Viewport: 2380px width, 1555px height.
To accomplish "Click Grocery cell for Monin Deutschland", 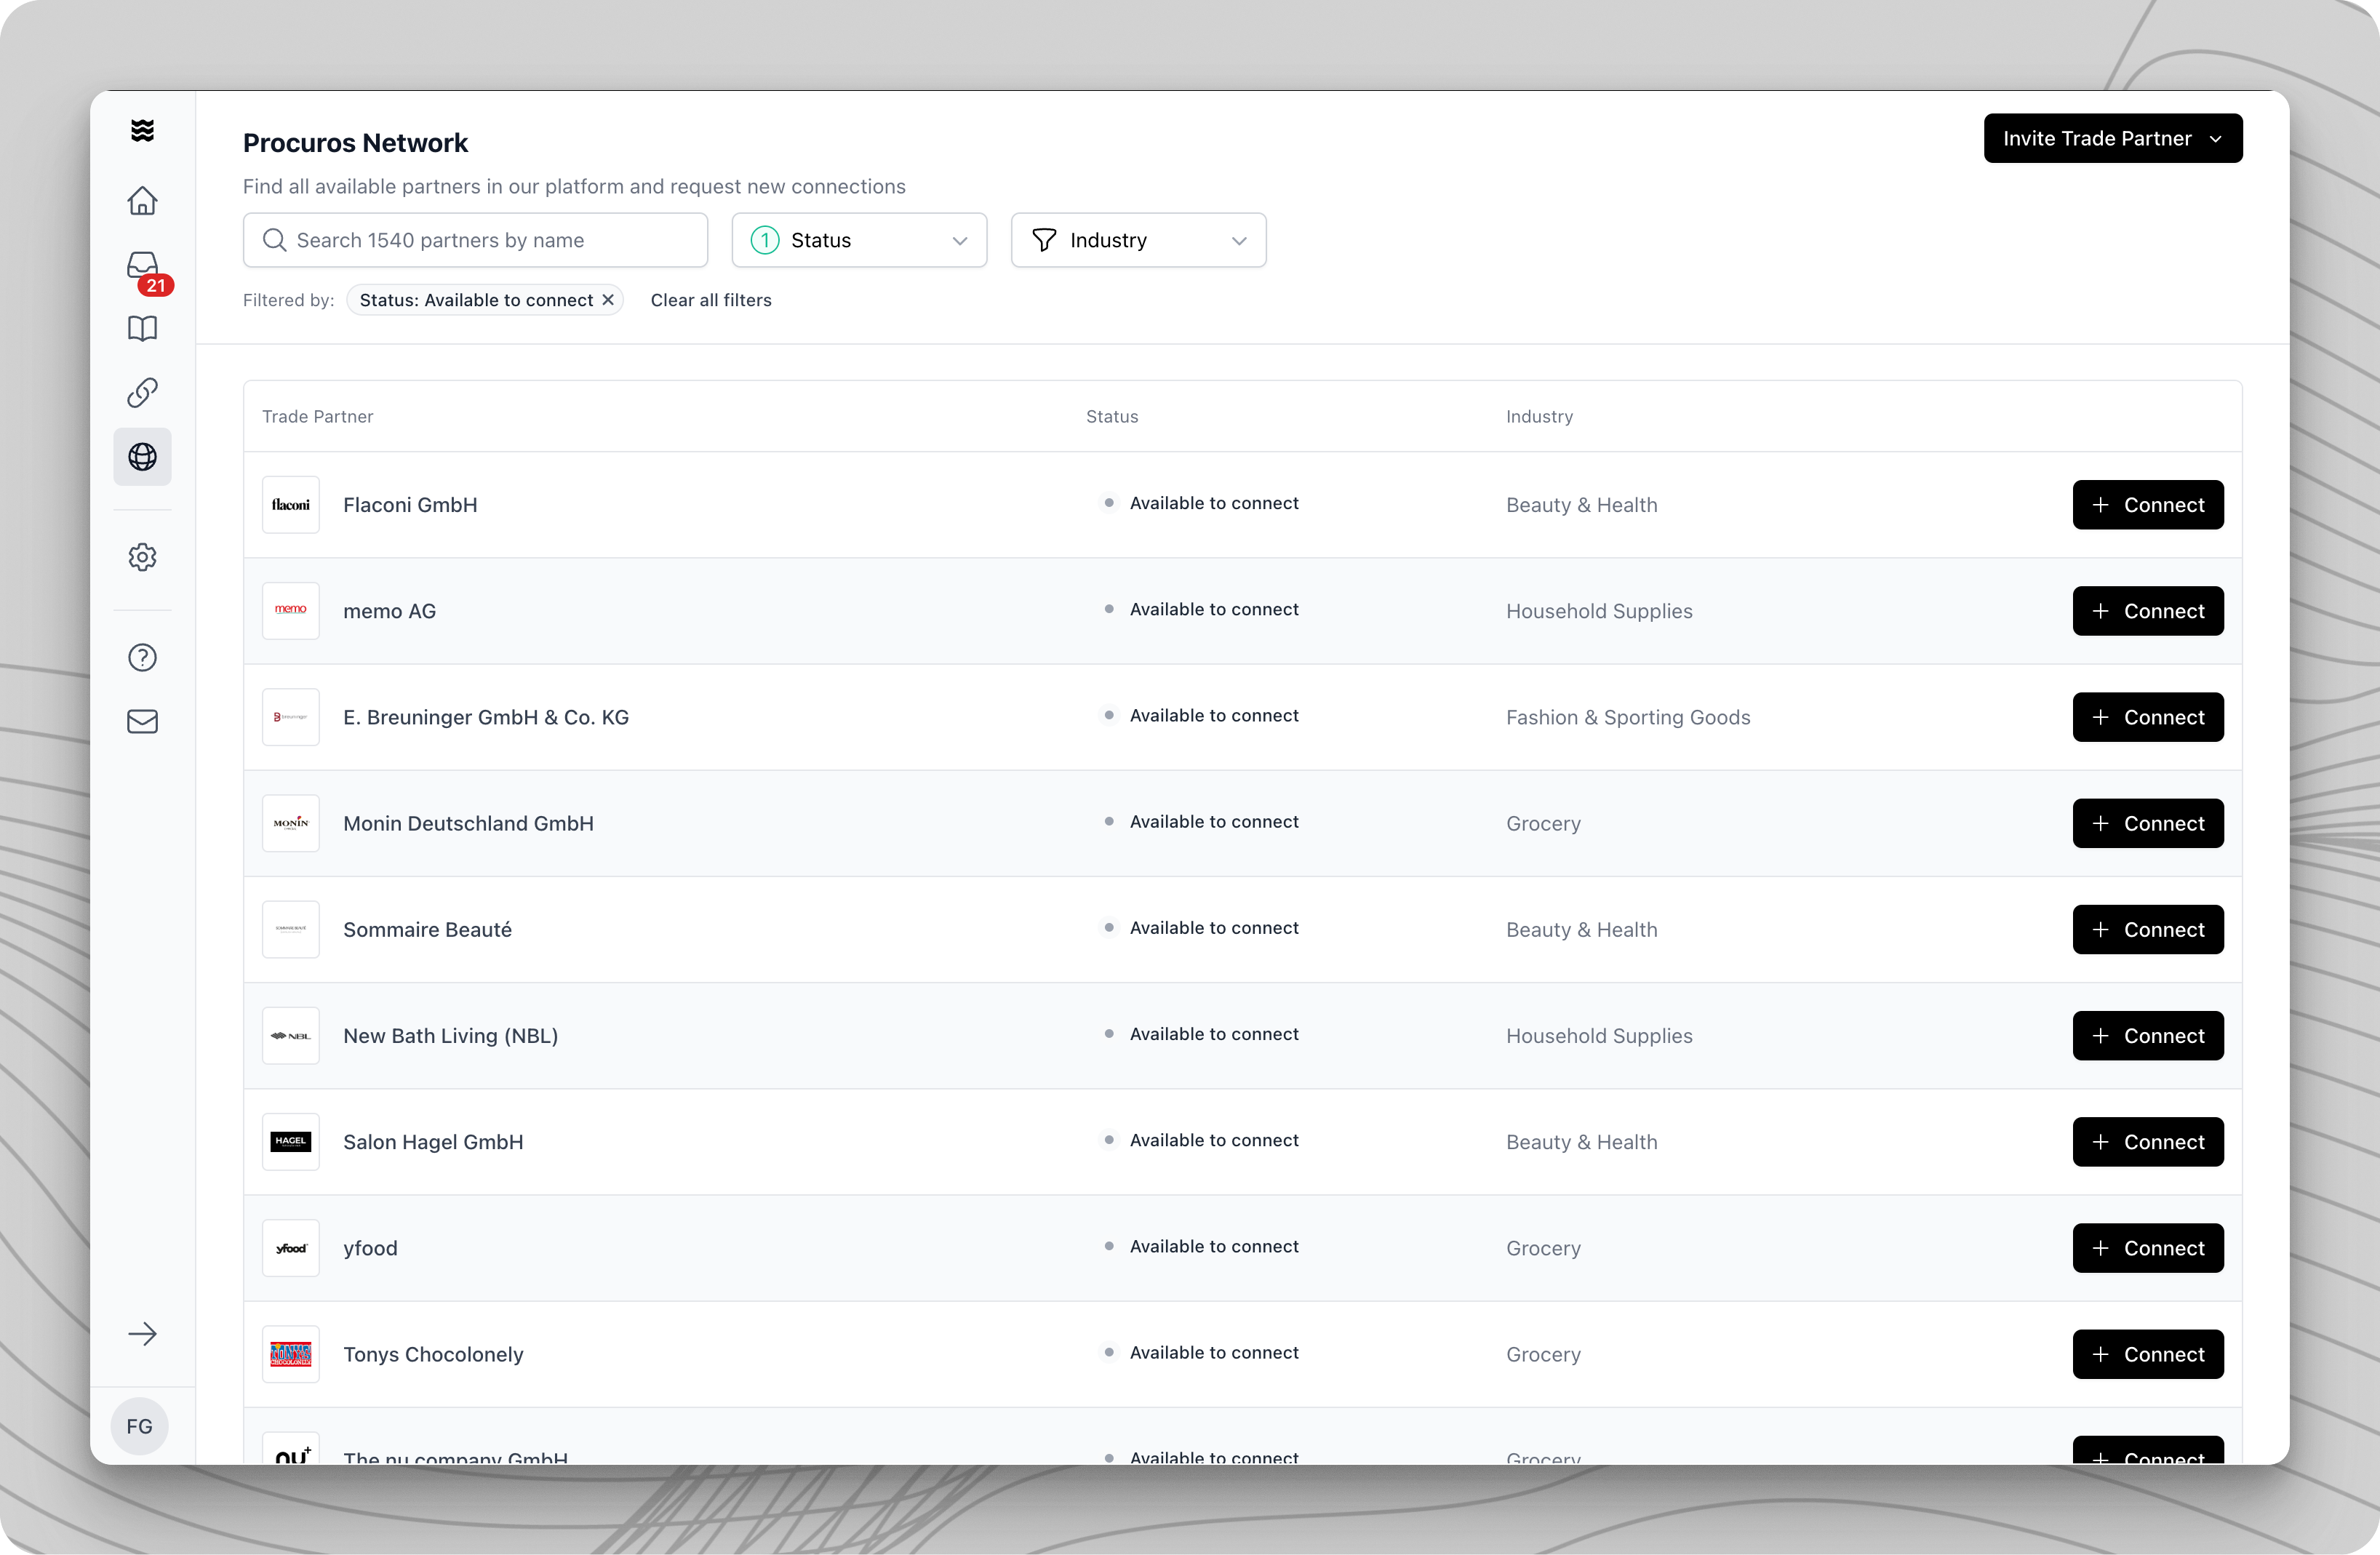I will tap(1543, 823).
